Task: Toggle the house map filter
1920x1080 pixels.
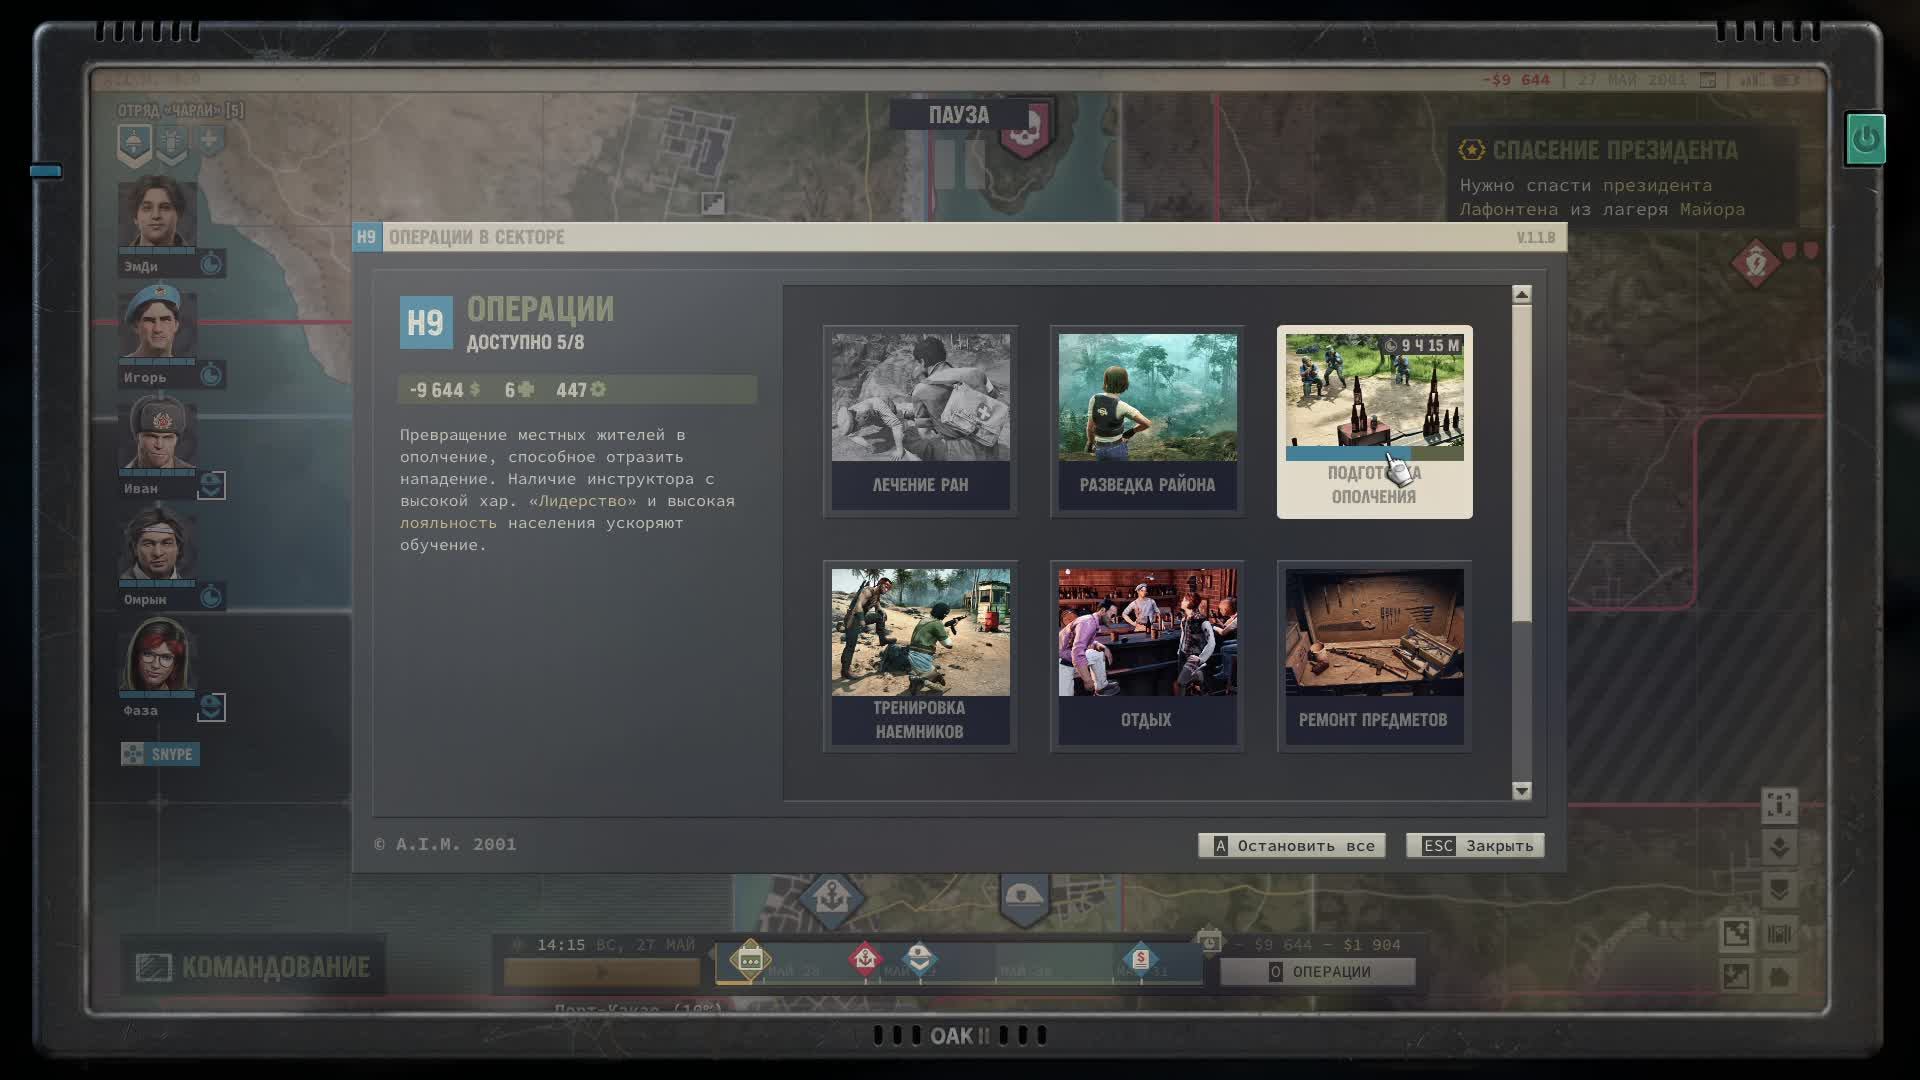Action: [1779, 976]
